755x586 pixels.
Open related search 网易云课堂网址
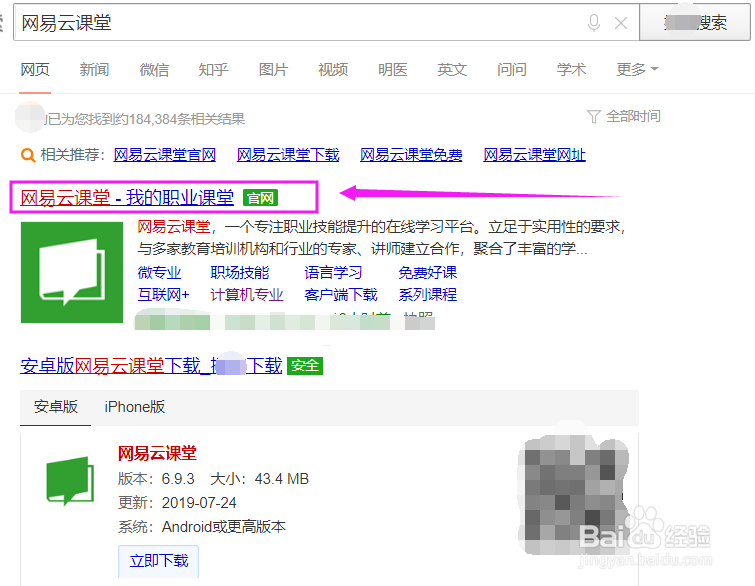(534, 155)
